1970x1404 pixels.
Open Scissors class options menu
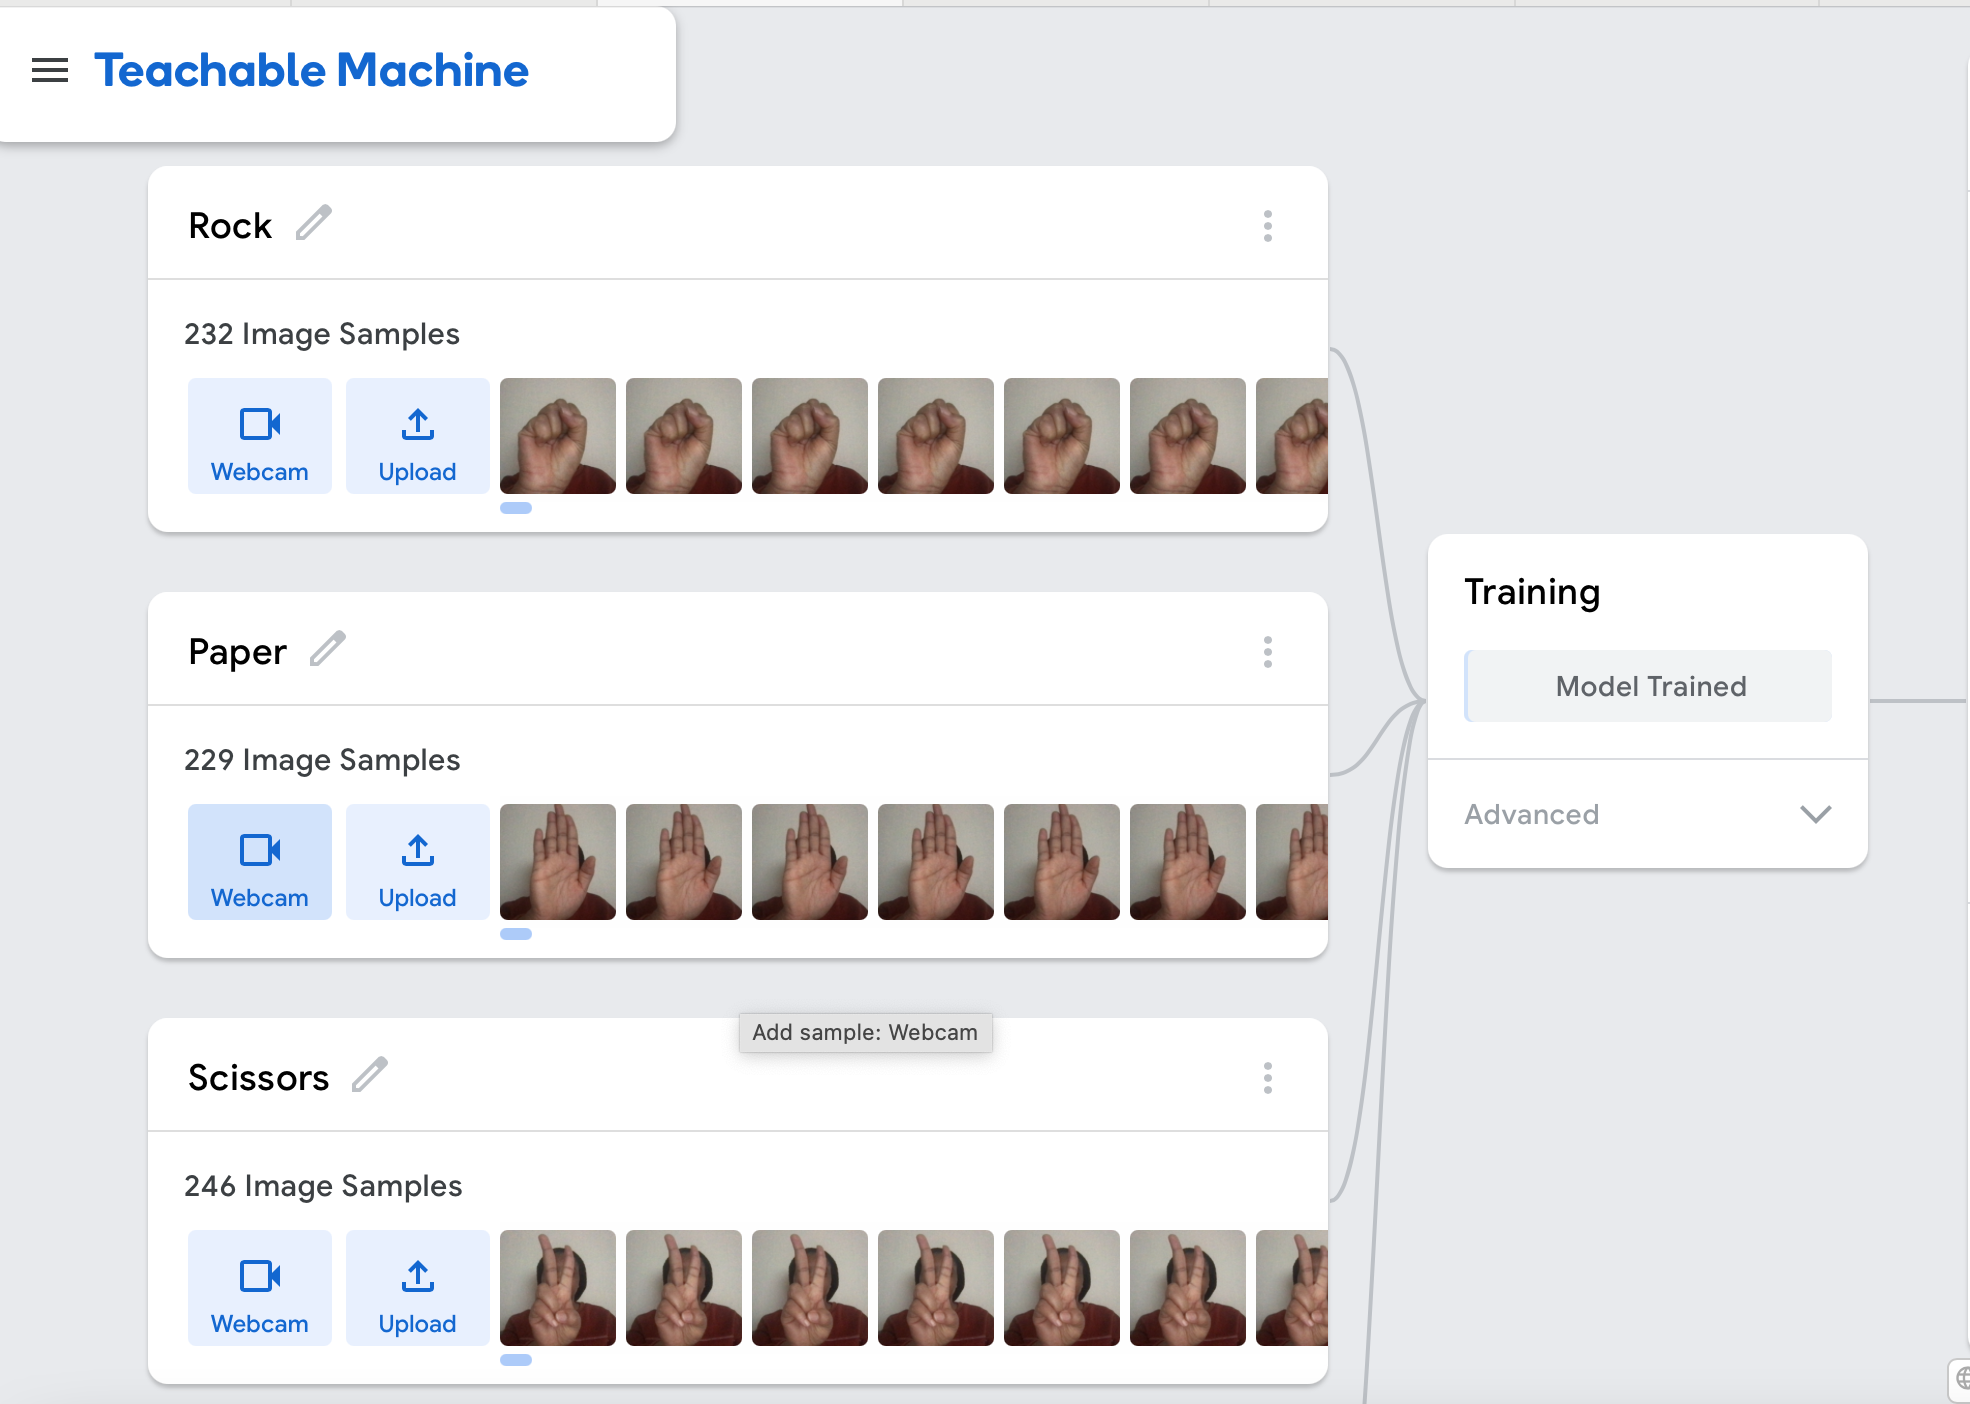click(x=1267, y=1078)
